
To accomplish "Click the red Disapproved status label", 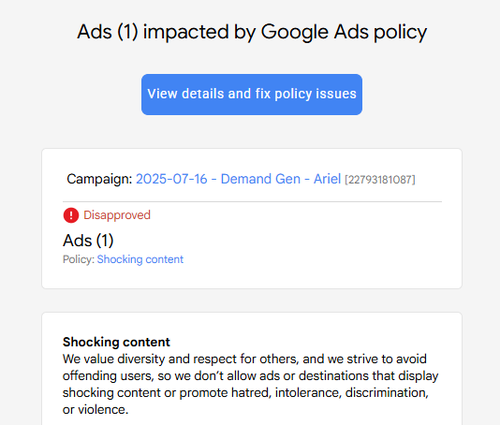I will (117, 215).
